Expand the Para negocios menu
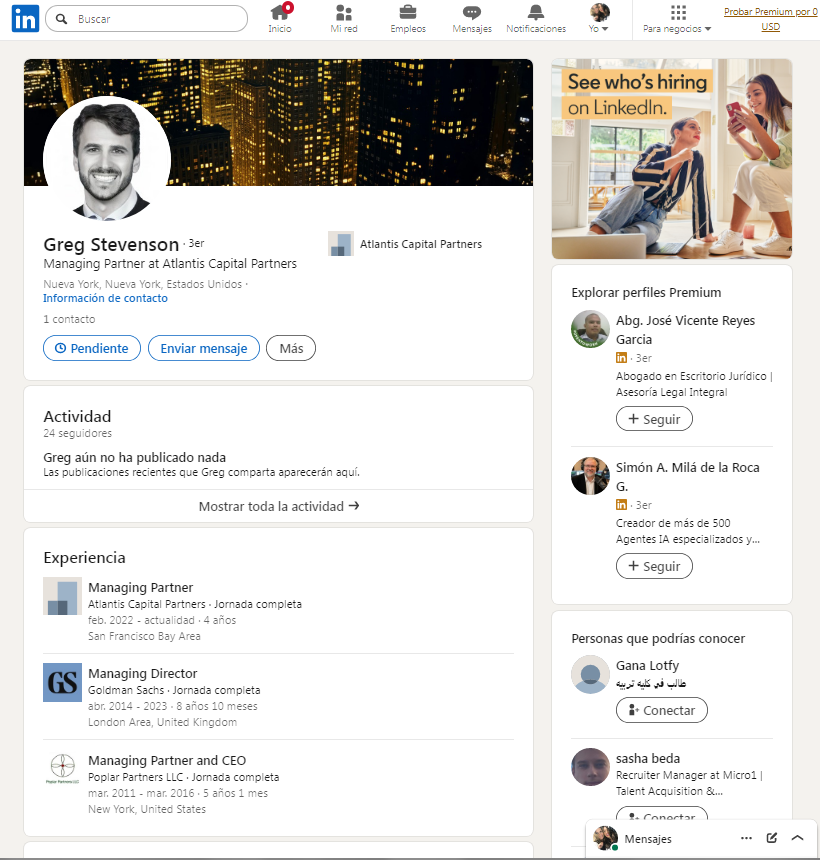Screen dimensions: 820x860 tap(677, 19)
